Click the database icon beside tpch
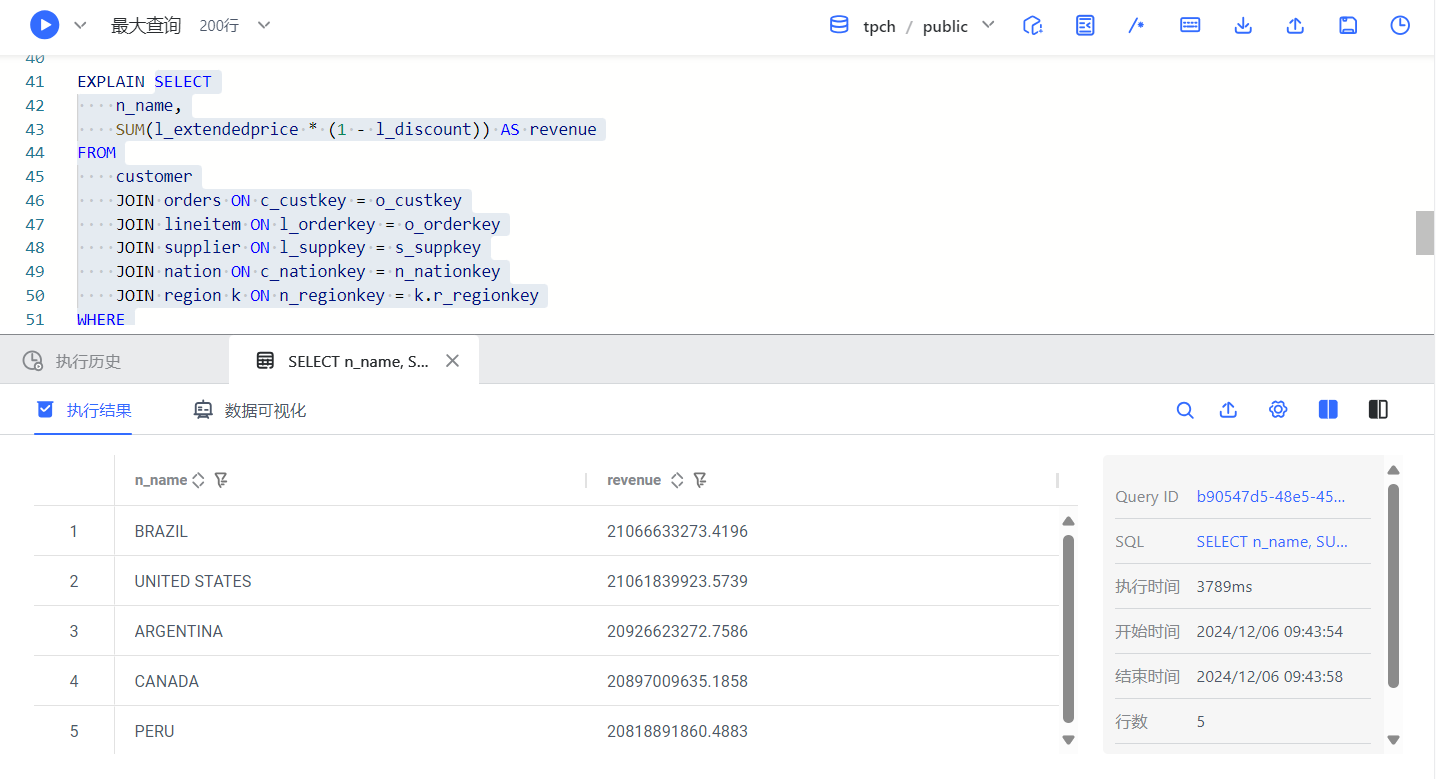 click(x=839, y=25)
